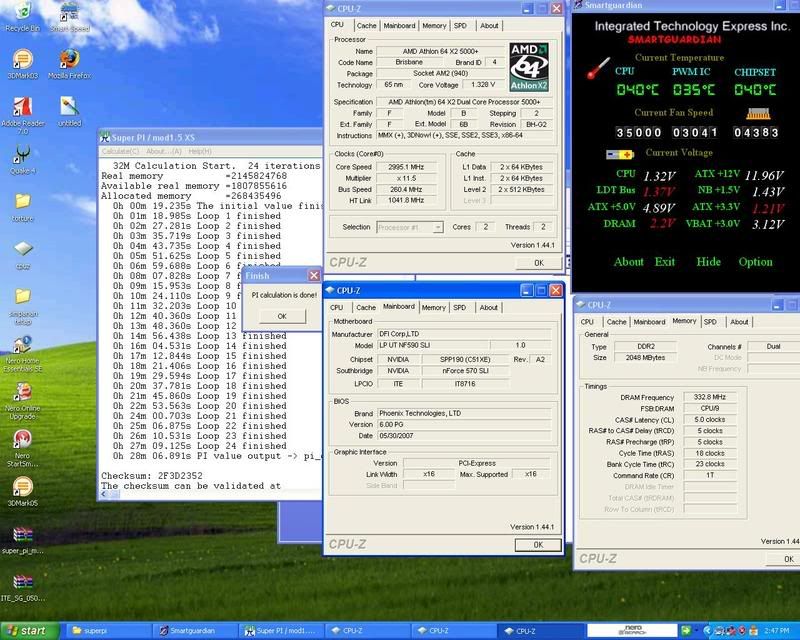This screenshot has width=800, height=640.
Task: Switch to the SPD tab in memory CPU-Z window
Action: [x=710, y=322]
